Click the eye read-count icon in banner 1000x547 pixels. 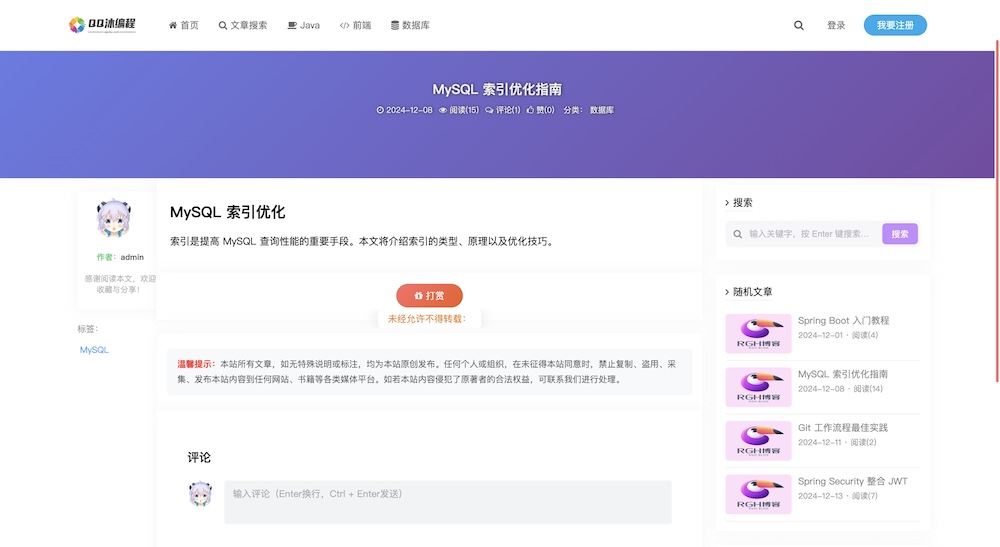[x=443, y=110]
